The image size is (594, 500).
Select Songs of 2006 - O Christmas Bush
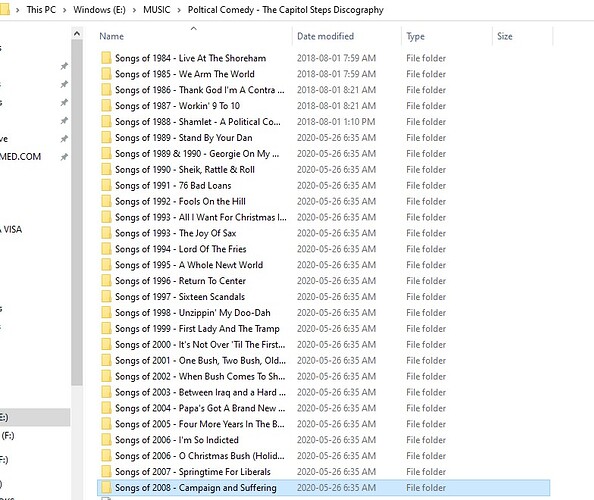(x=200, y=456)
